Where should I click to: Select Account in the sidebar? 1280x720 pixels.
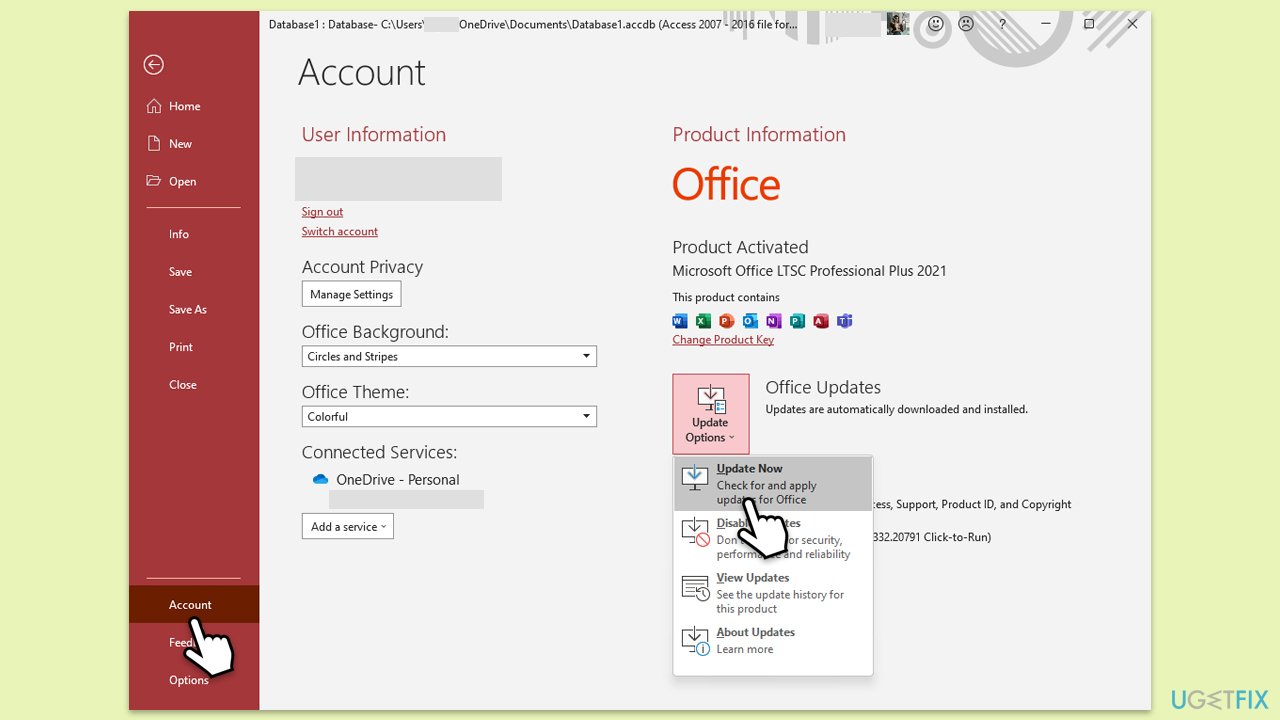tap(194, 604)
